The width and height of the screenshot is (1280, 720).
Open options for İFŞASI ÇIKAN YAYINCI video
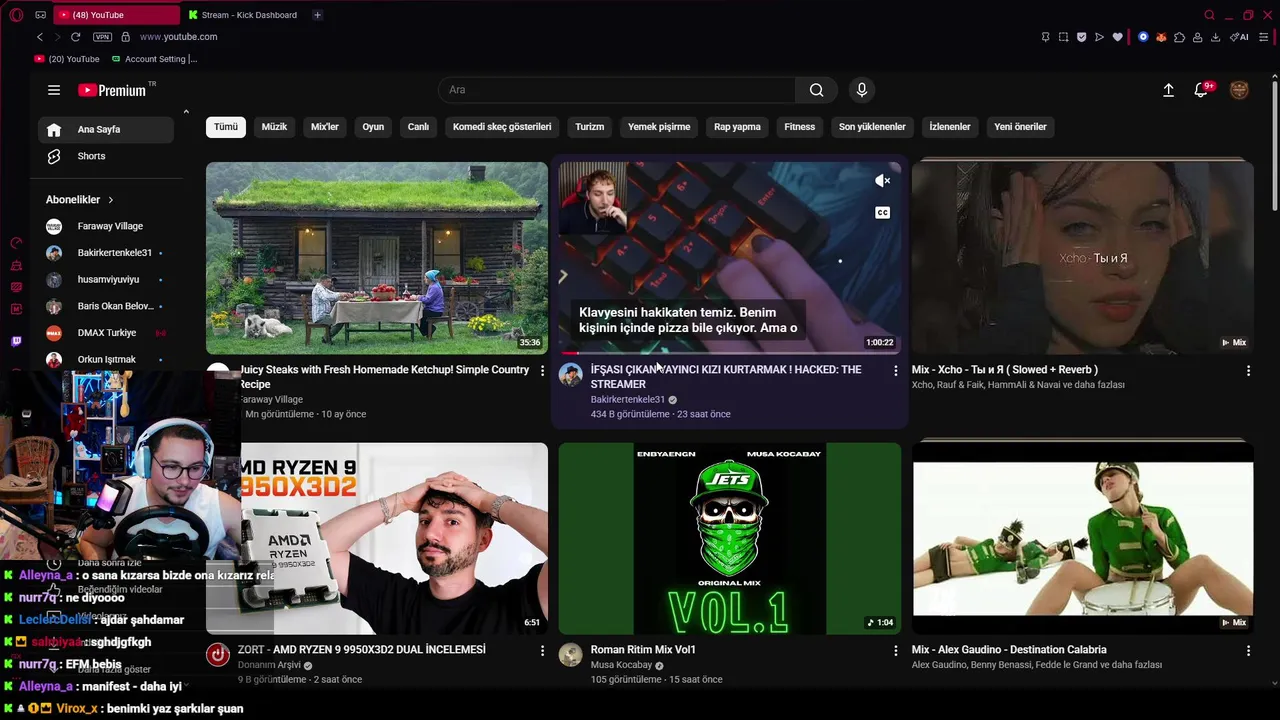(895, 371)
